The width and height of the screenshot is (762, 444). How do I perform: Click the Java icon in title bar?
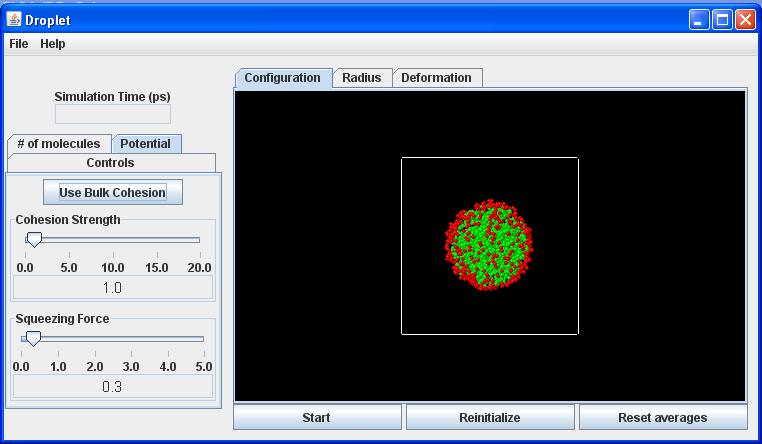pyautogui.click(x=14, y=19)
